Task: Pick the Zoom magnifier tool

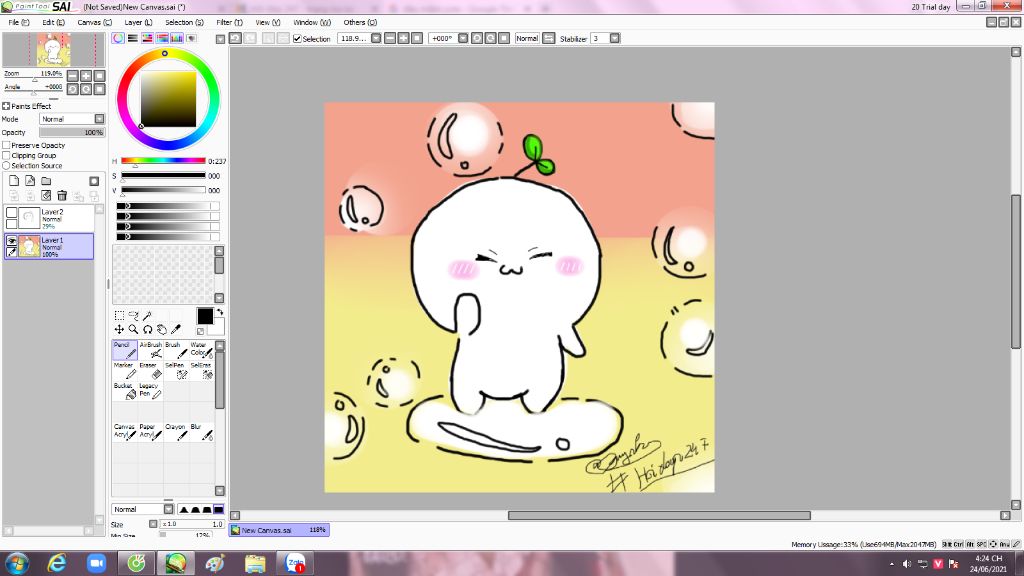Action: [133, 330]
